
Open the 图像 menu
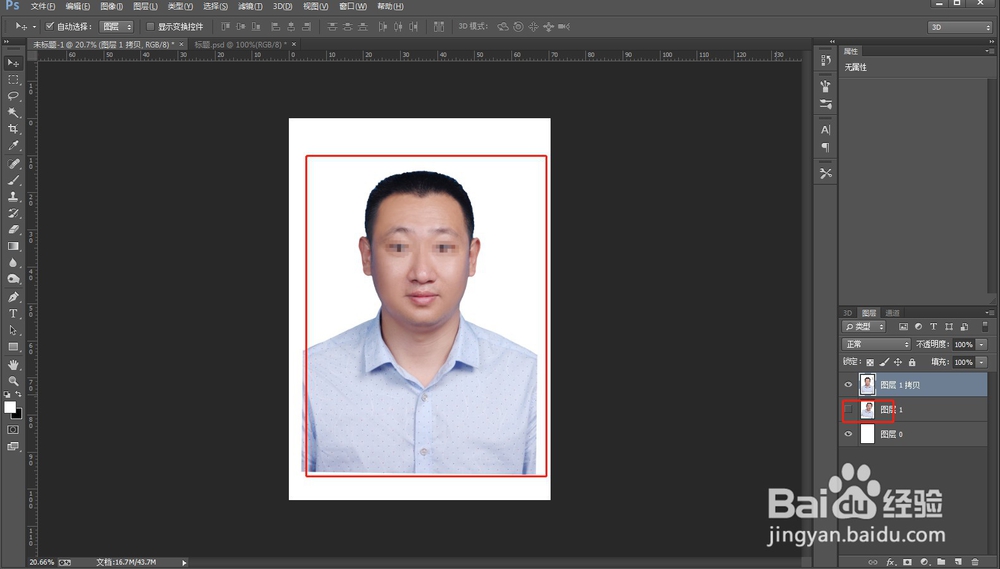click(112, 6)
